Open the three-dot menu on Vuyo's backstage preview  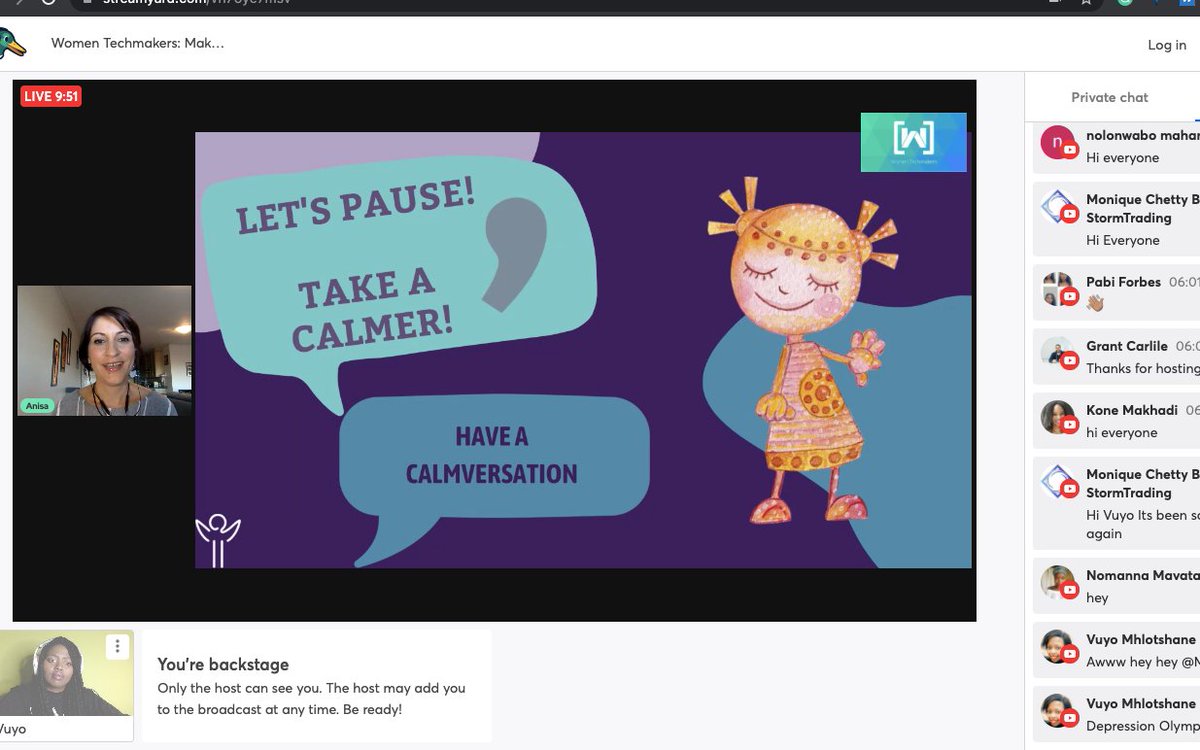coord(117,646)
